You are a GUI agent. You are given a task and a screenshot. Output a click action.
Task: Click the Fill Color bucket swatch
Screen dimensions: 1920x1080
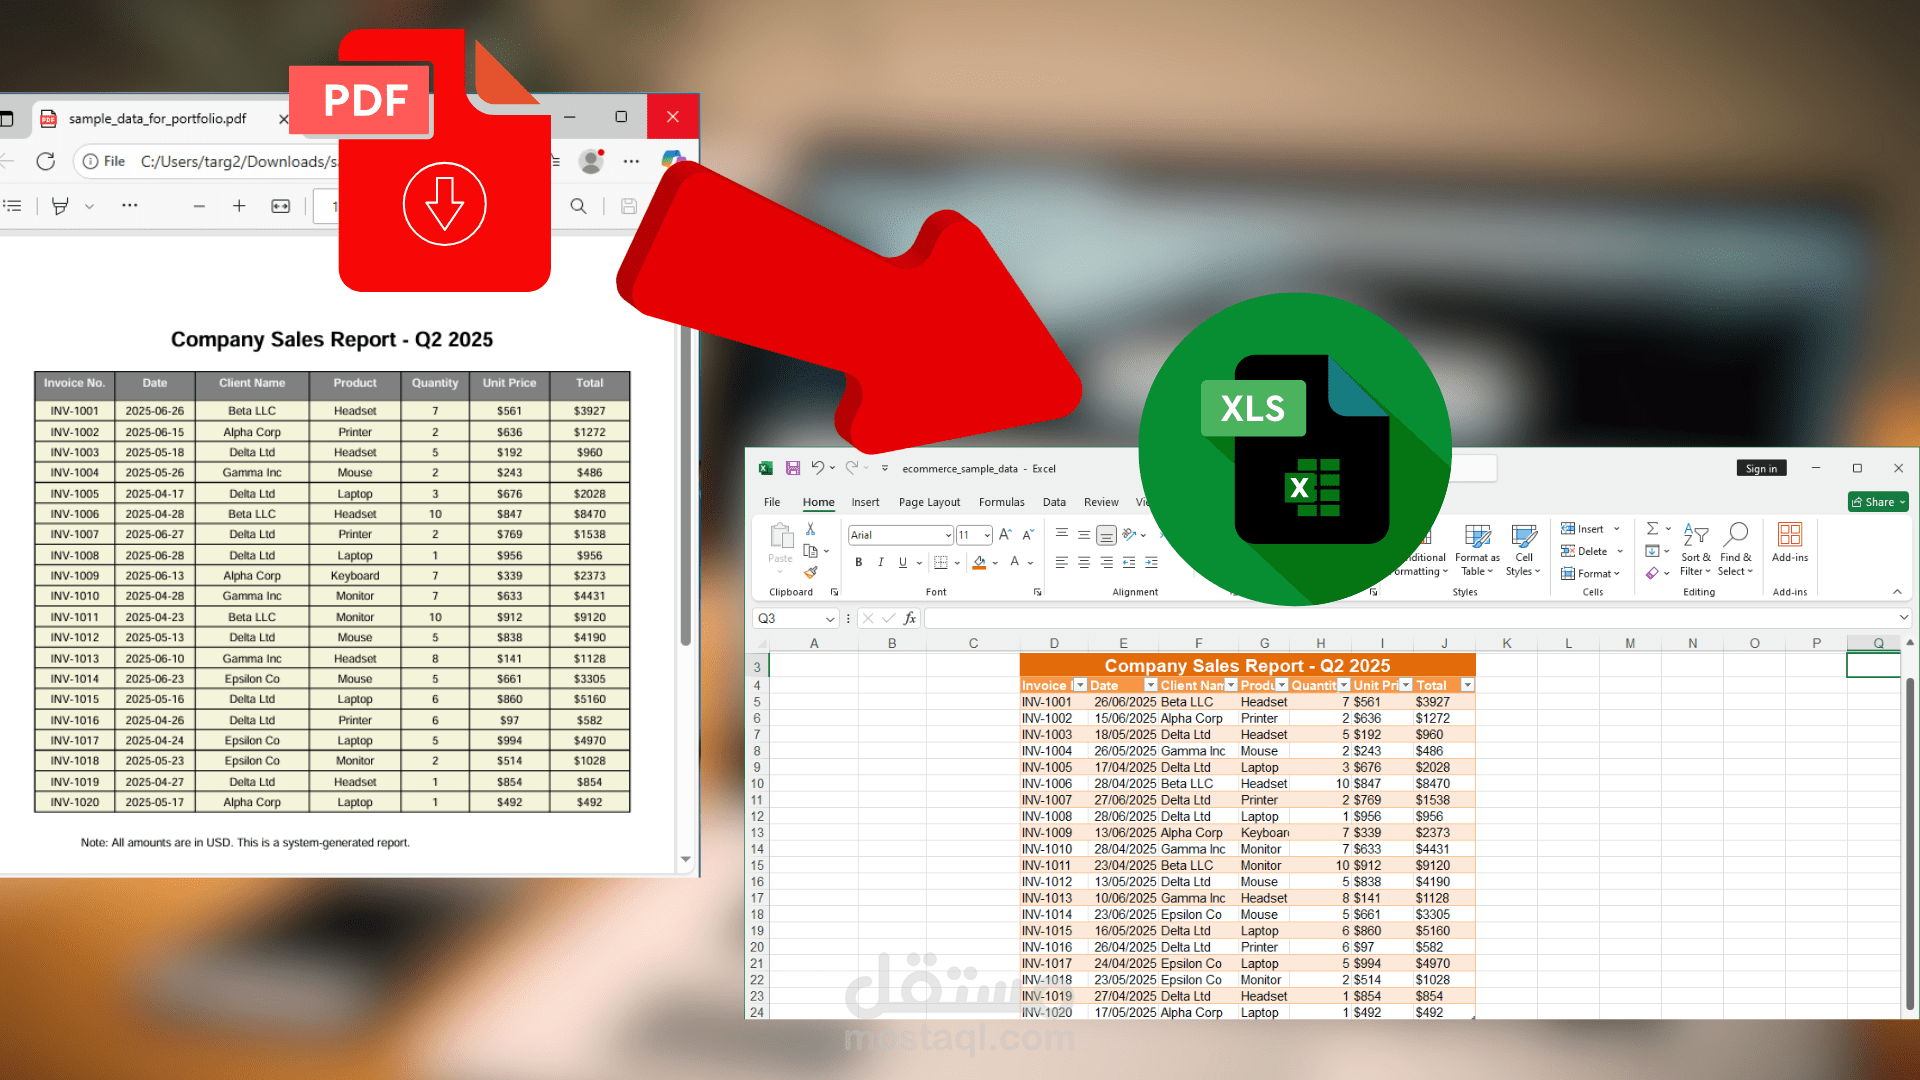(x=980, y=563)
